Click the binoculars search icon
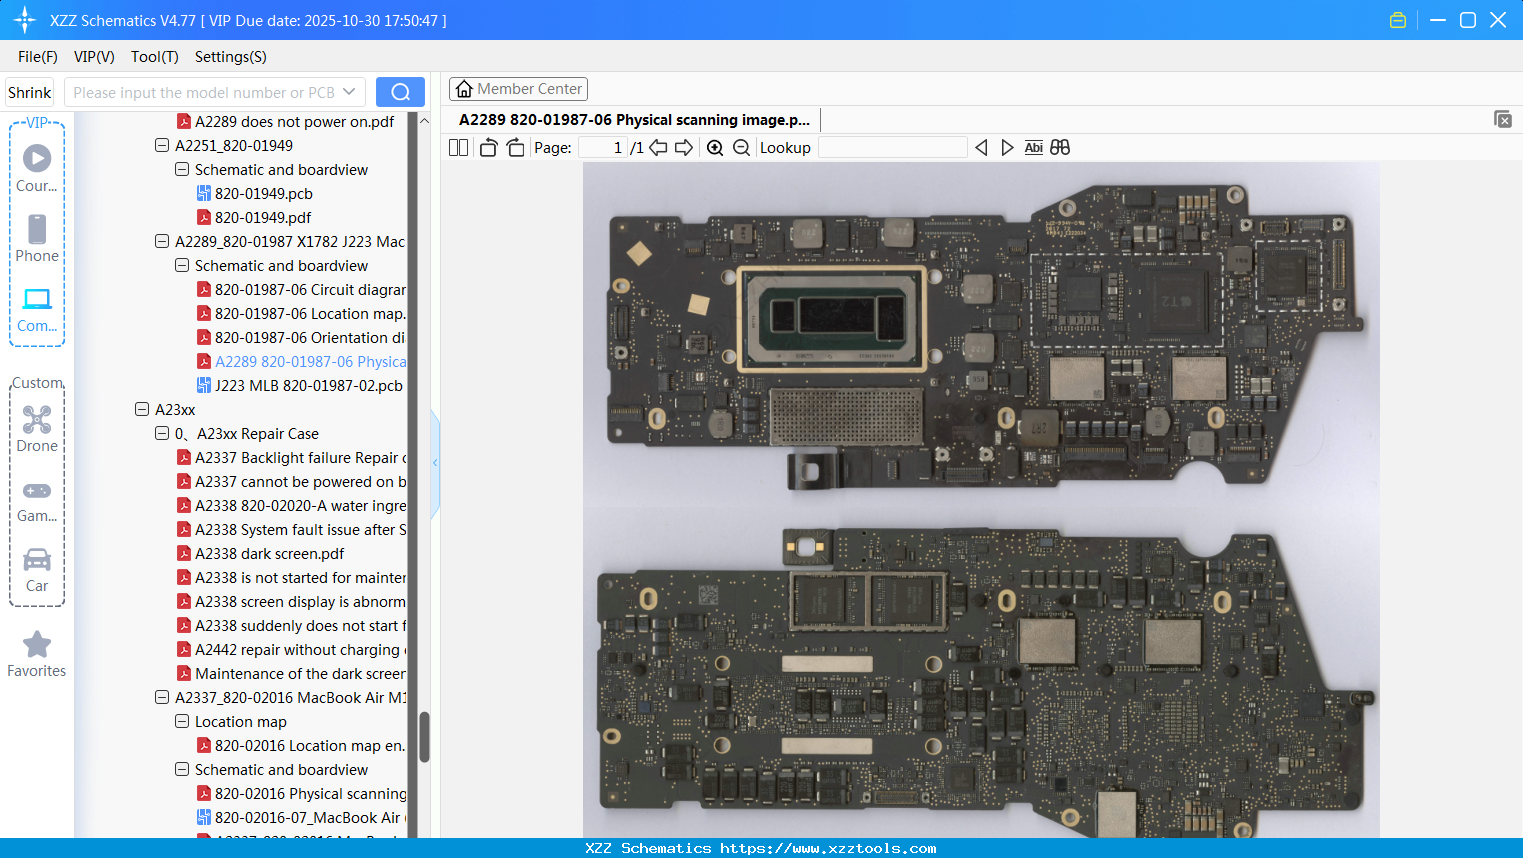The width and height of the screenshot is (1523, 858). point(1060,148)
